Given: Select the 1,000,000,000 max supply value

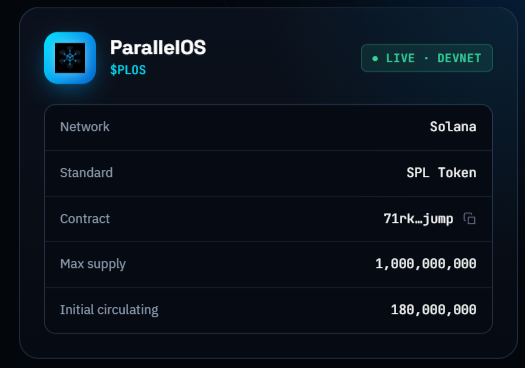Looking at the screenshot, I should coord(426,264).
